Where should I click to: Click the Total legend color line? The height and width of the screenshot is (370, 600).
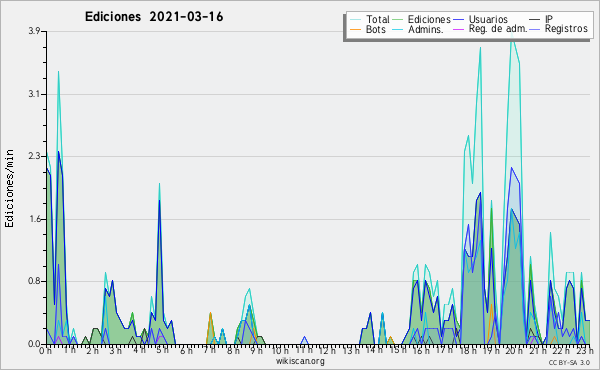(356, 20)
